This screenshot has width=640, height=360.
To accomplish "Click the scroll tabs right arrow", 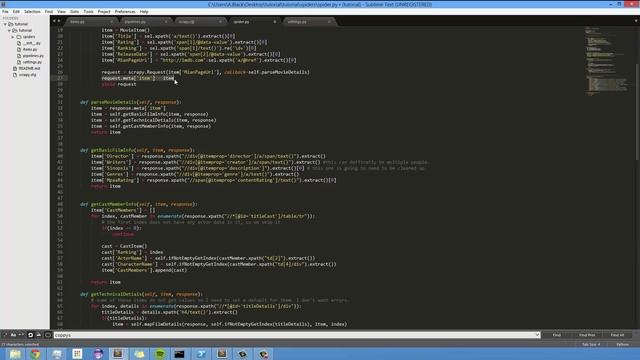I will tap(59, 21).
